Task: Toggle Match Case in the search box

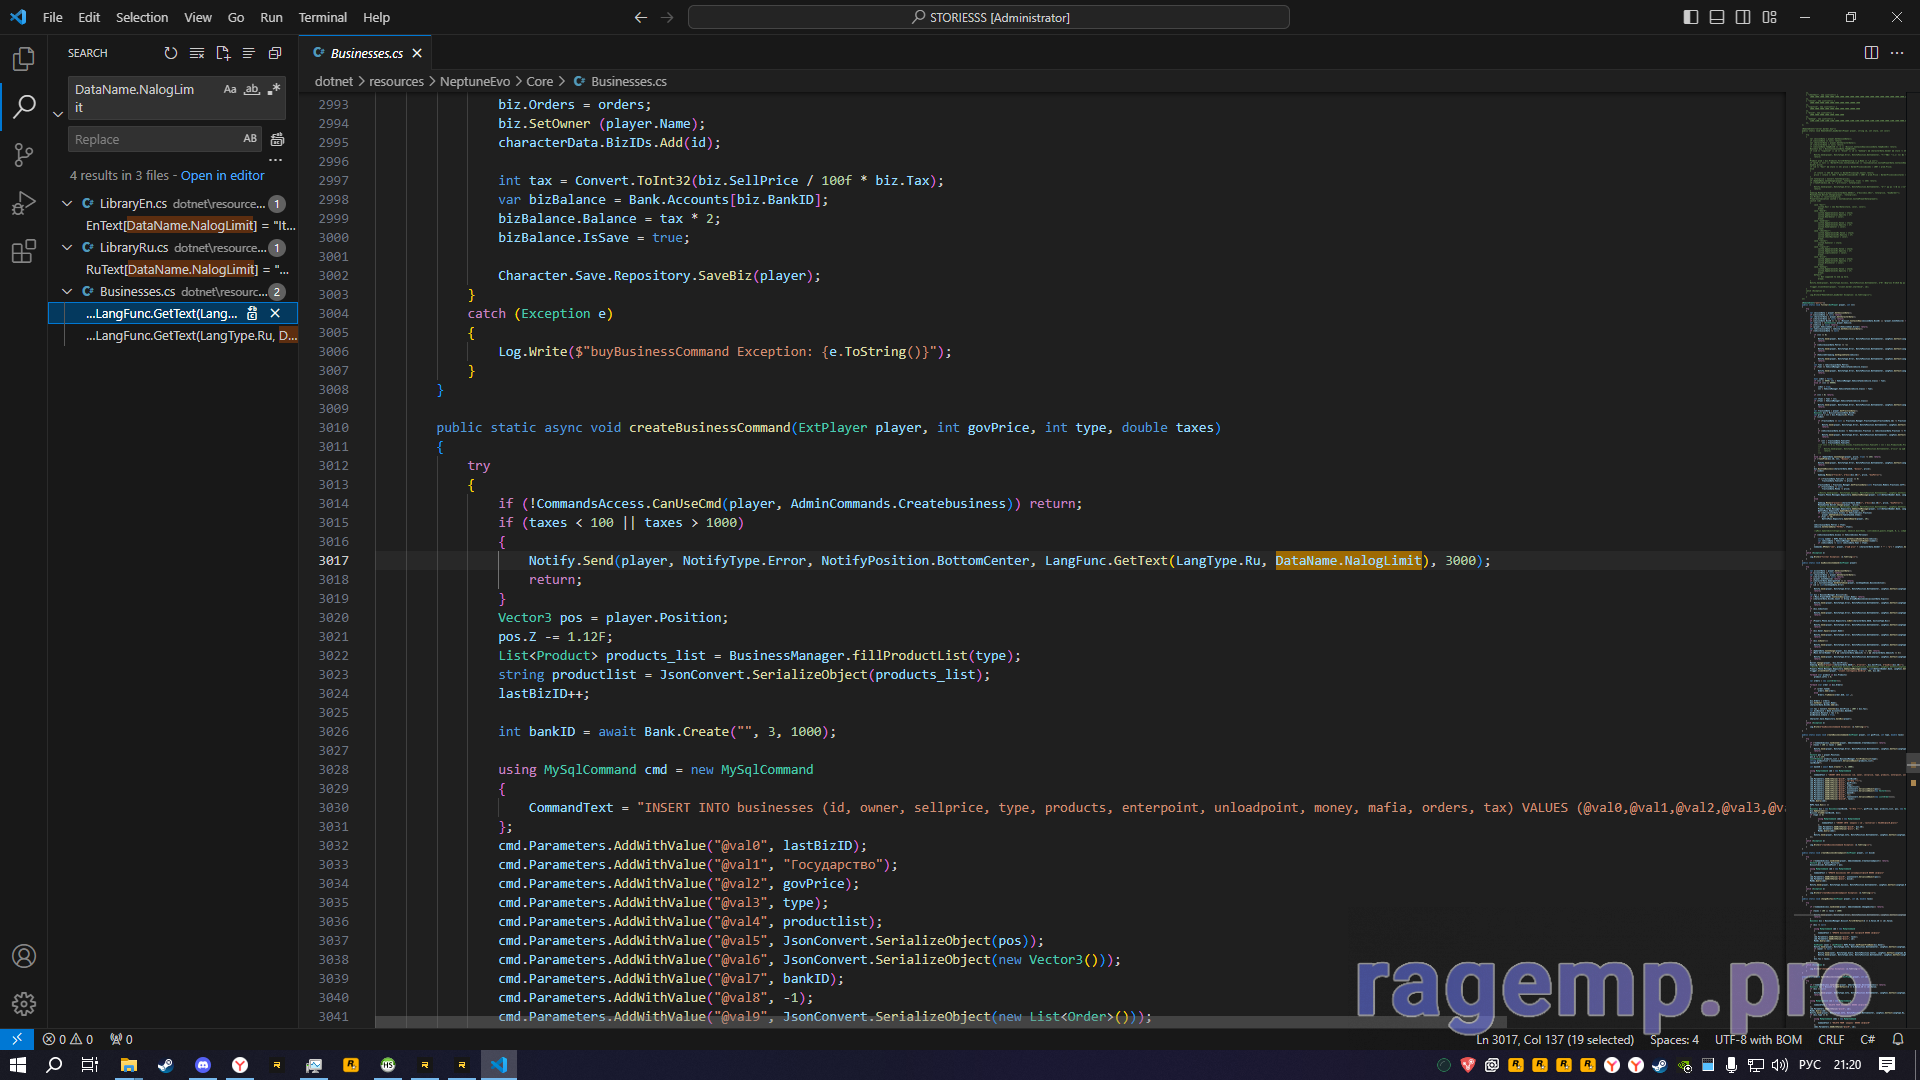Action: coord(230,89)
